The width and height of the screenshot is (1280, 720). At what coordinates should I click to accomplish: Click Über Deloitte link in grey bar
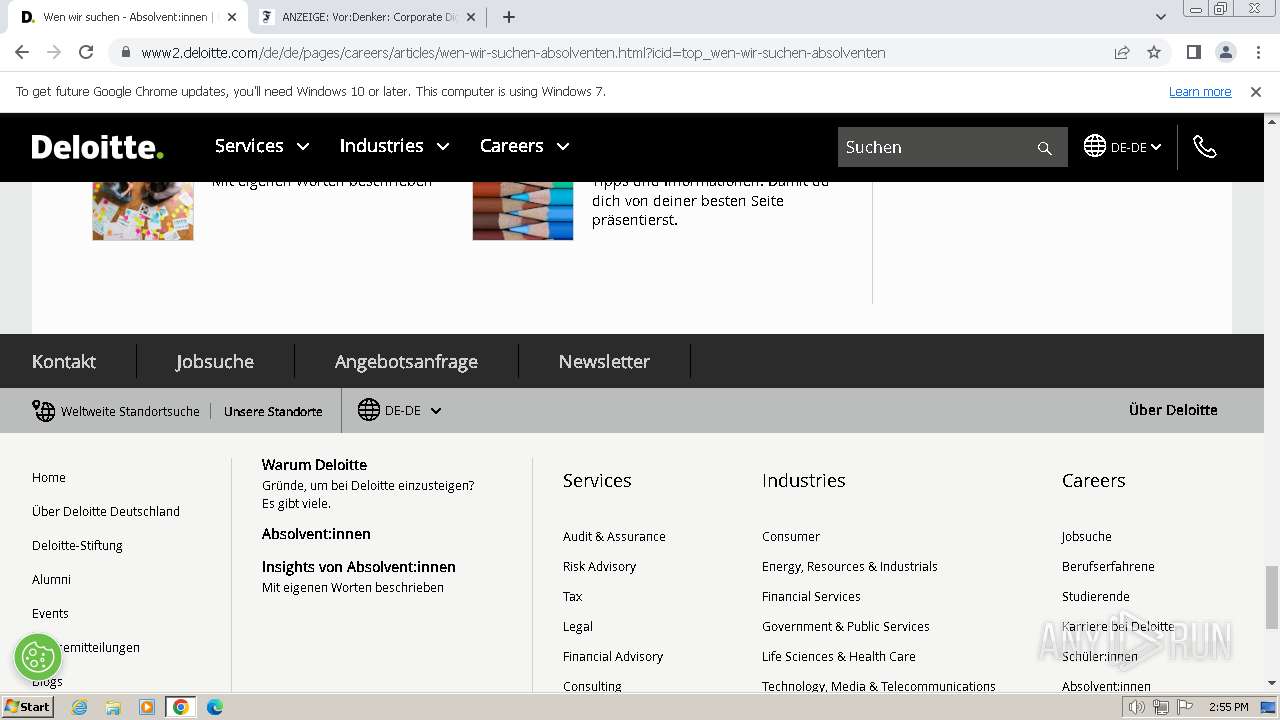[1173, 410]
